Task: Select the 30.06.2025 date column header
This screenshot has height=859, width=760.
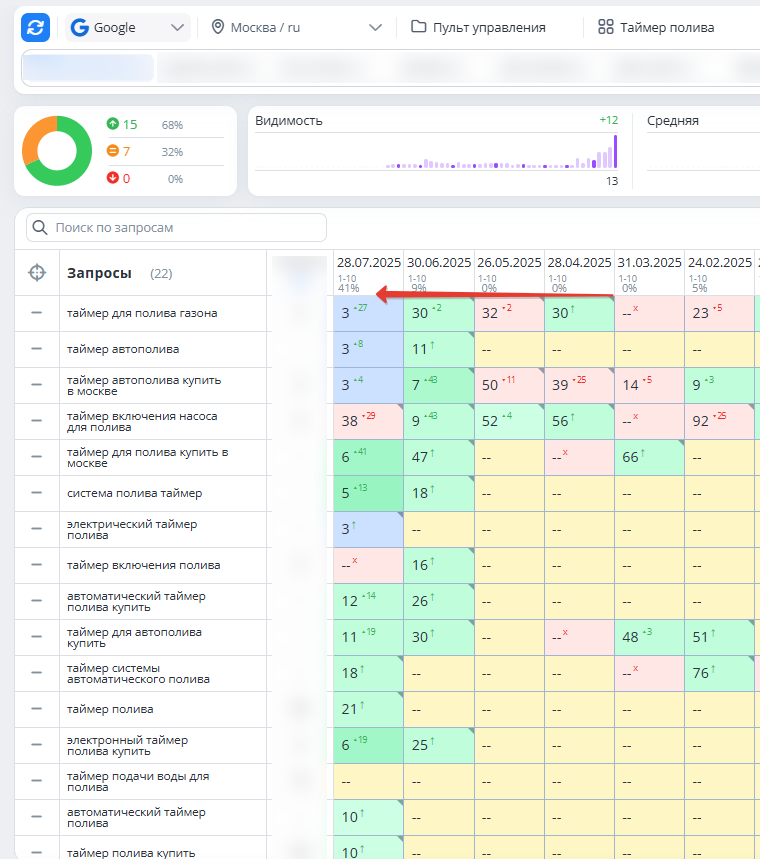Action: (x=438, y=263)
